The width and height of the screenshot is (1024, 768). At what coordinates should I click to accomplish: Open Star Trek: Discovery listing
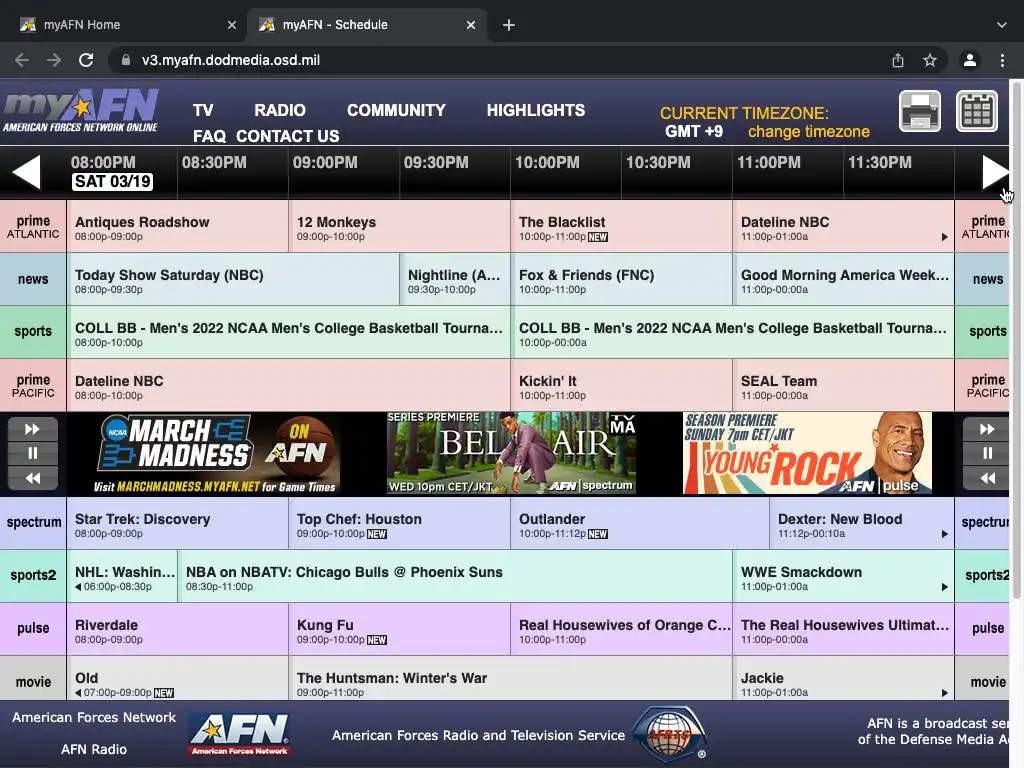(178, 522)
